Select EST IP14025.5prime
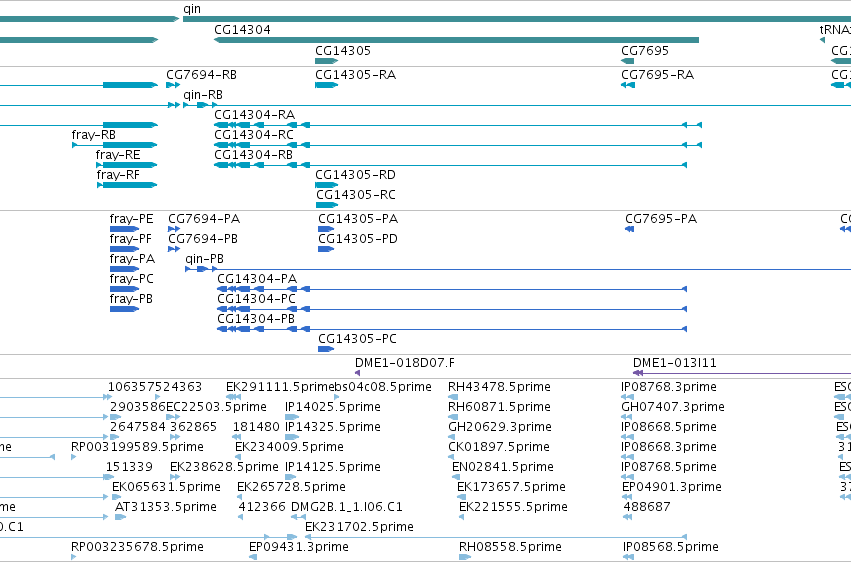The width and height of the screenshot is (851, 562). 333,407
